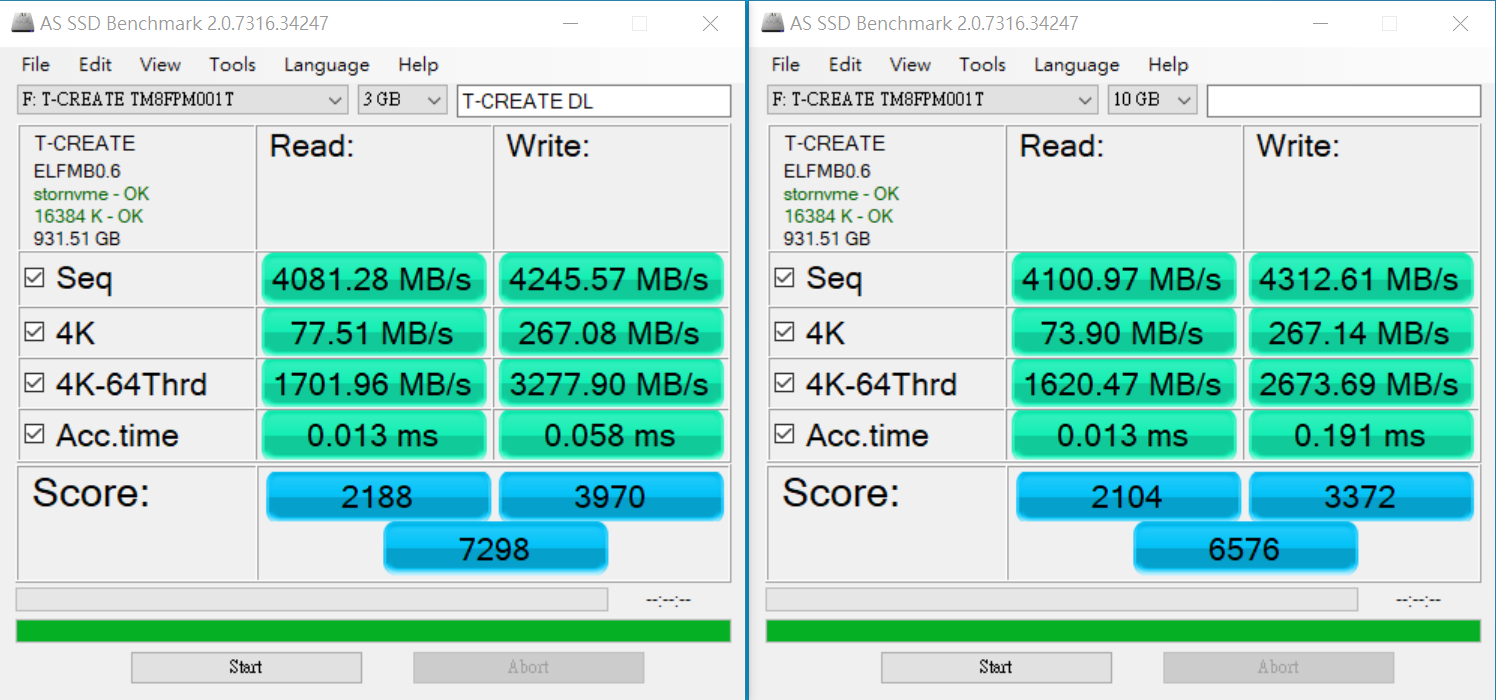Toggle the Seq checkbox in the 10 GB window
The height and width of the screenshot is (700, 1496).
[784, 278]
